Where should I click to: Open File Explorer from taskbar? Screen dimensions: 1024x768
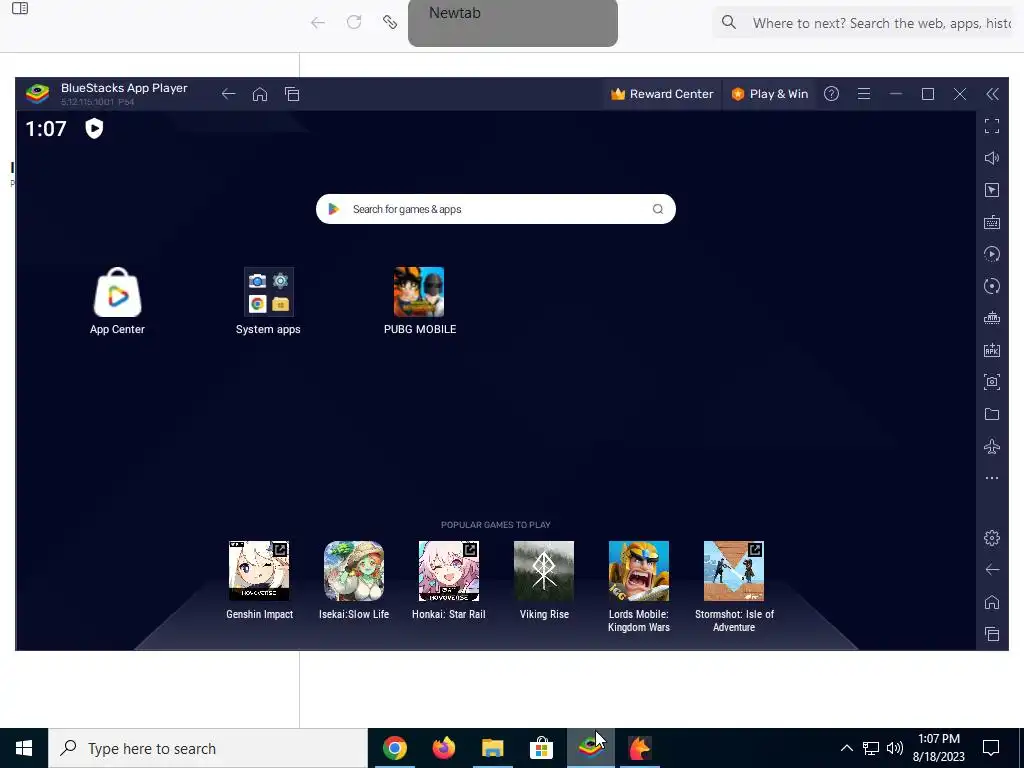[x=493, y=748]
